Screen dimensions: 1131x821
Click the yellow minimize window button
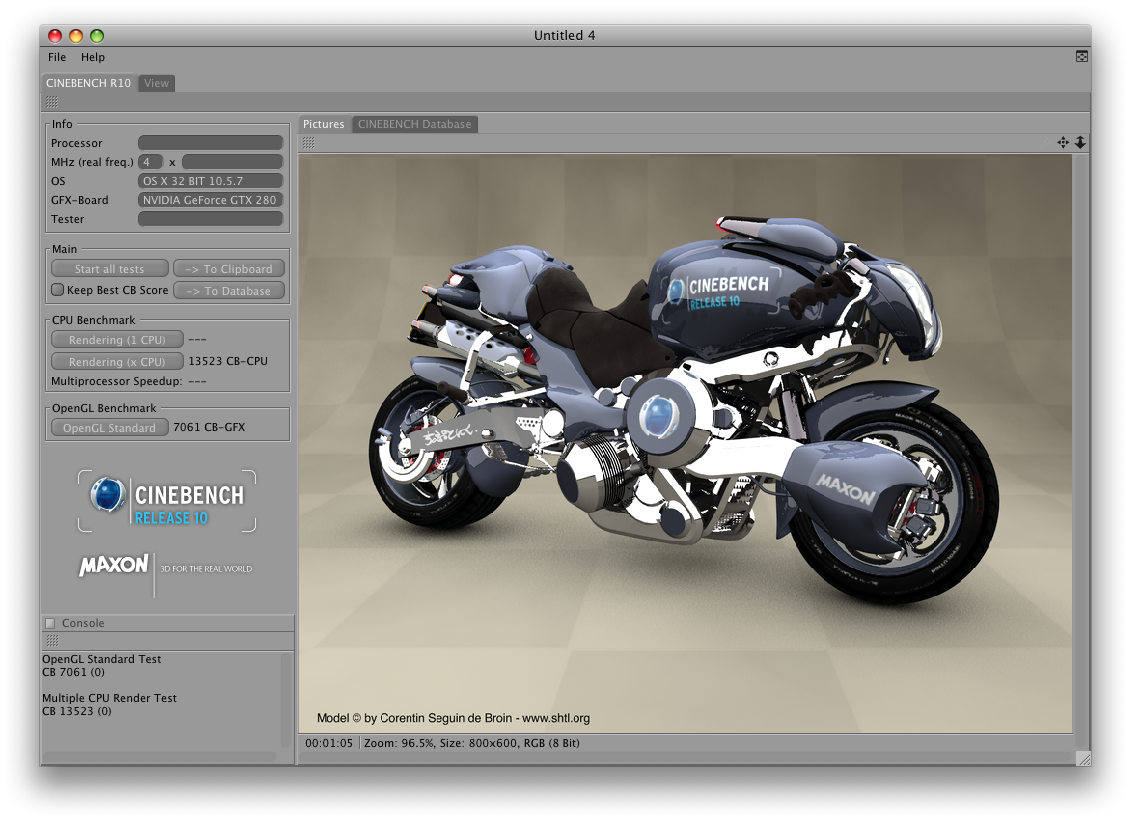coord(76,35)
